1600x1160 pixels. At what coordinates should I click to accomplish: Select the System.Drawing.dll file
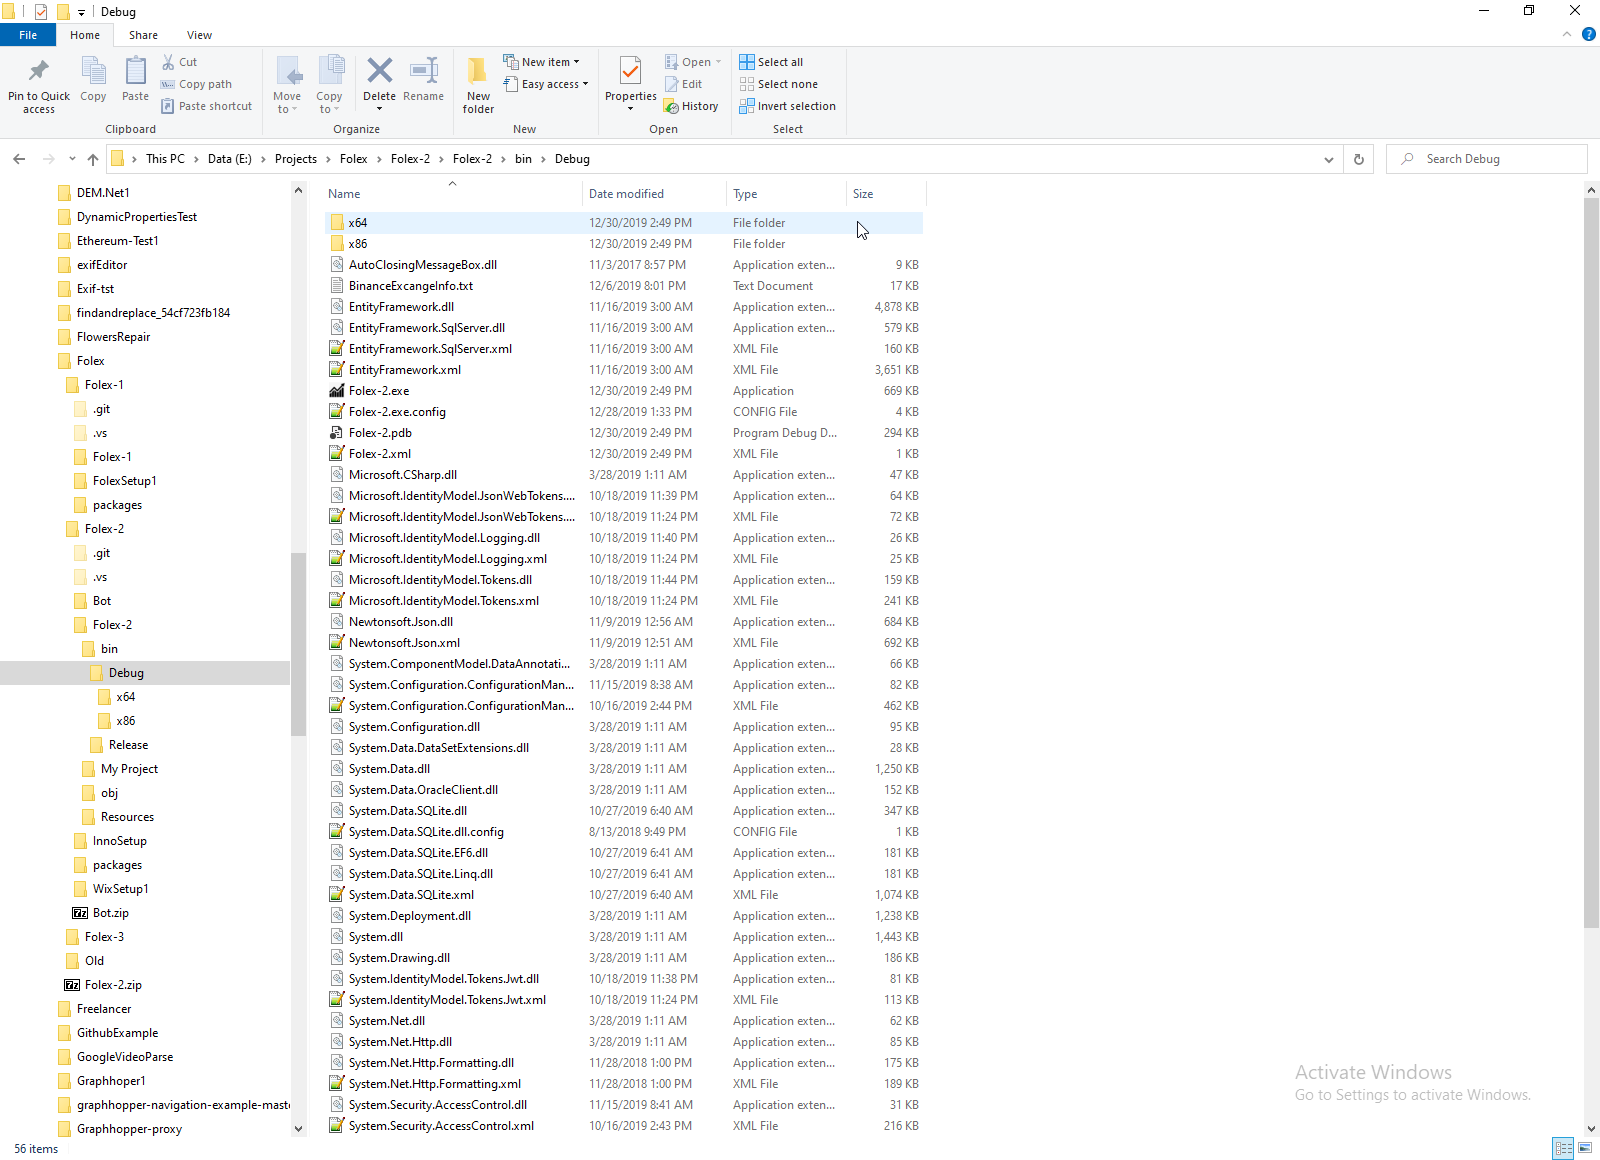pos(624,958)
